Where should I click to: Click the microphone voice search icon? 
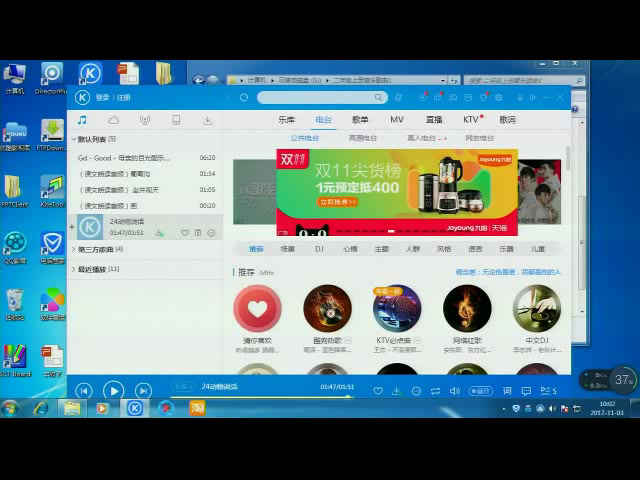(398, 98)
